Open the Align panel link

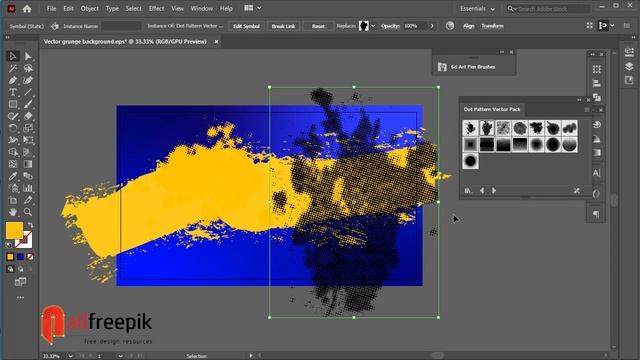point(469,26)
